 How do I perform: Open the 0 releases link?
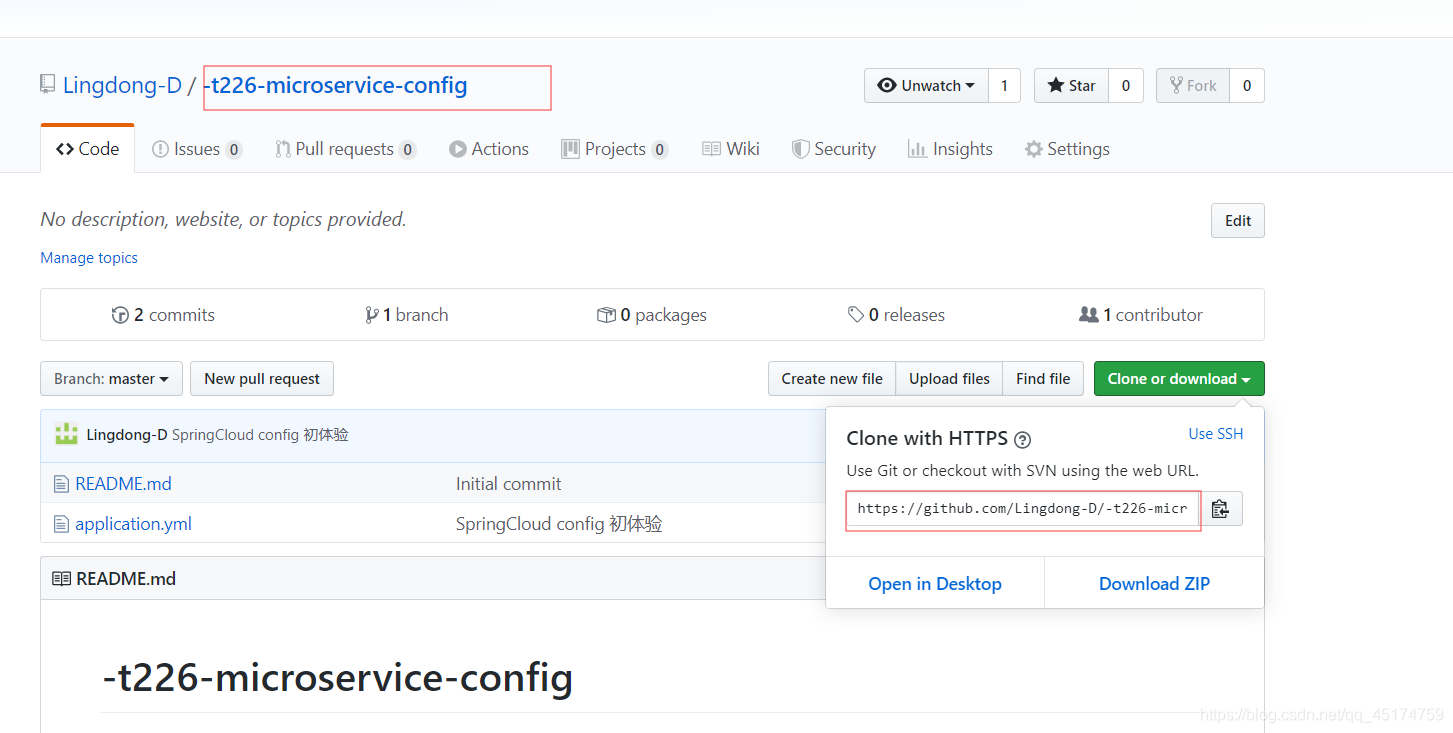pyautogui.click(x=896, y=315)
